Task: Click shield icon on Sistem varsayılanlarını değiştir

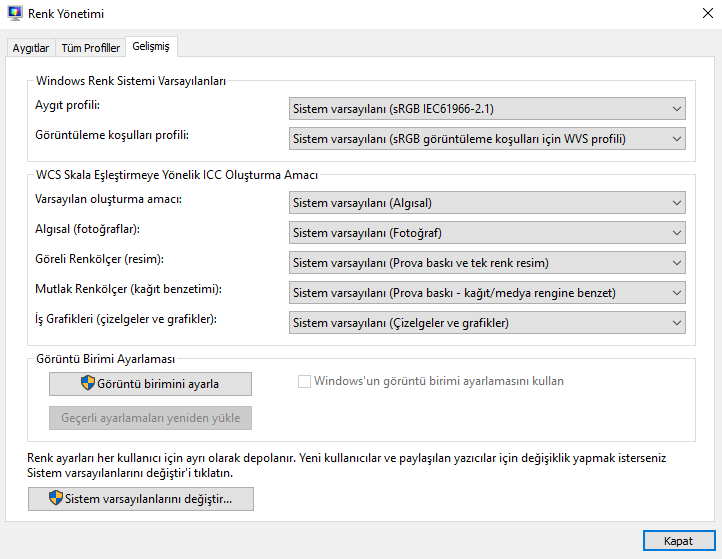Action: [56, 498]
